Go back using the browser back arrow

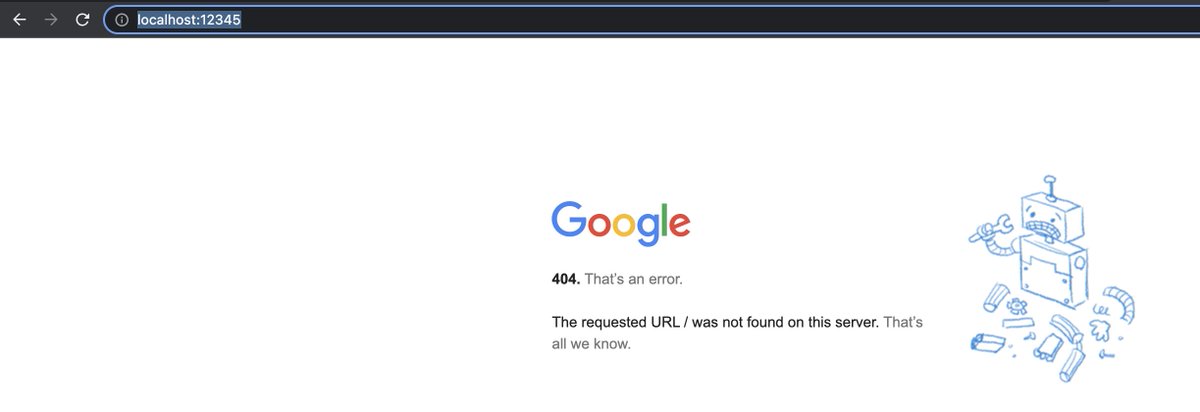click(x=19, y=19)
